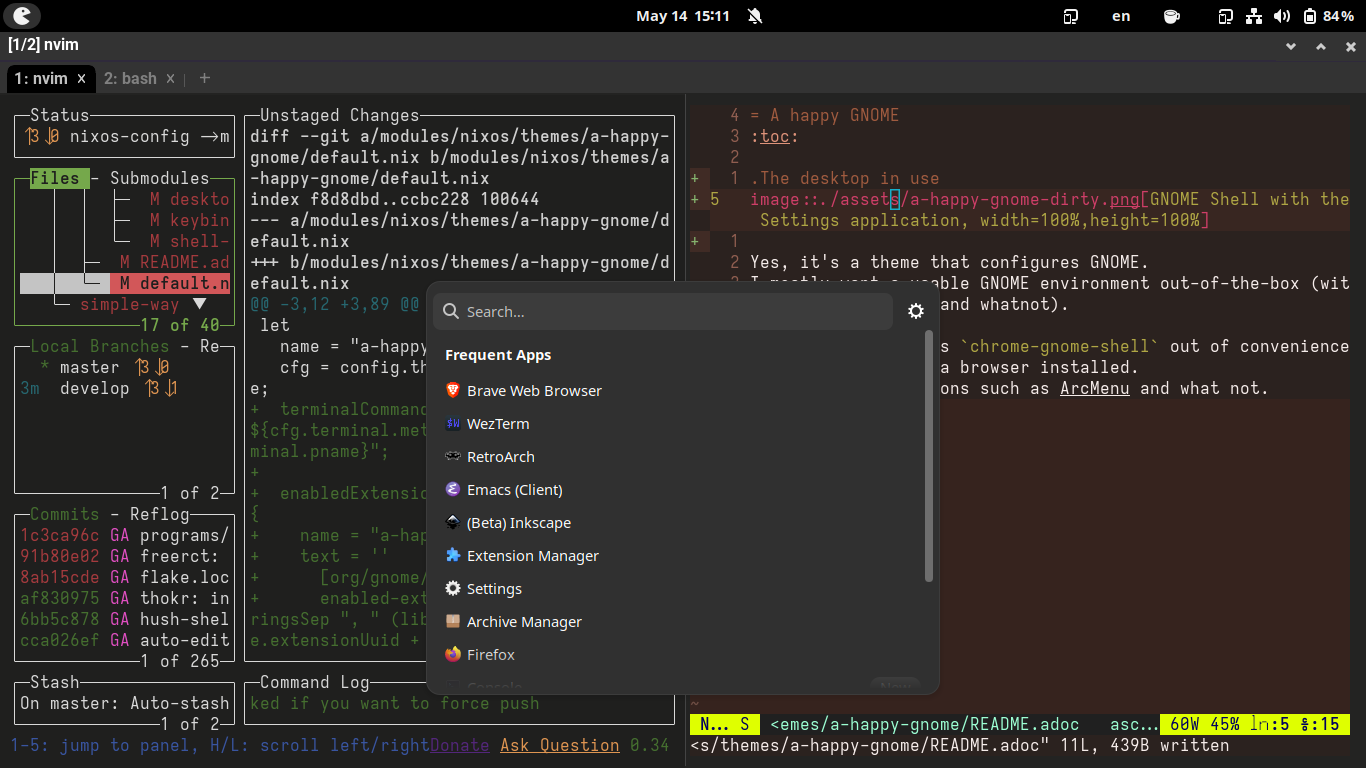
Task: Open Extension Manager puzzle icon
Action: click(453, 555)
